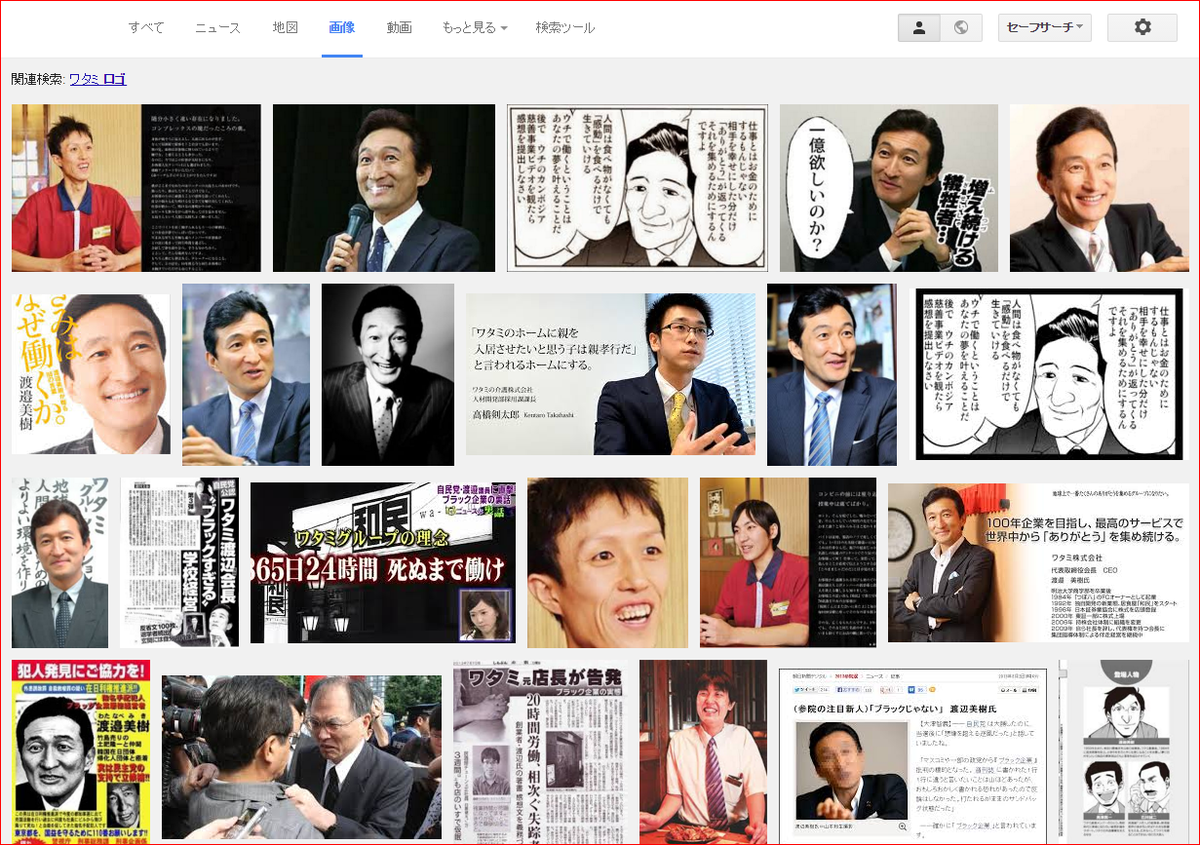This screenshot has width=1200, height=845.
Task: Open newspaper clipping ブラックすぎる学校経営 thumbnail
Action: point(180,562)
